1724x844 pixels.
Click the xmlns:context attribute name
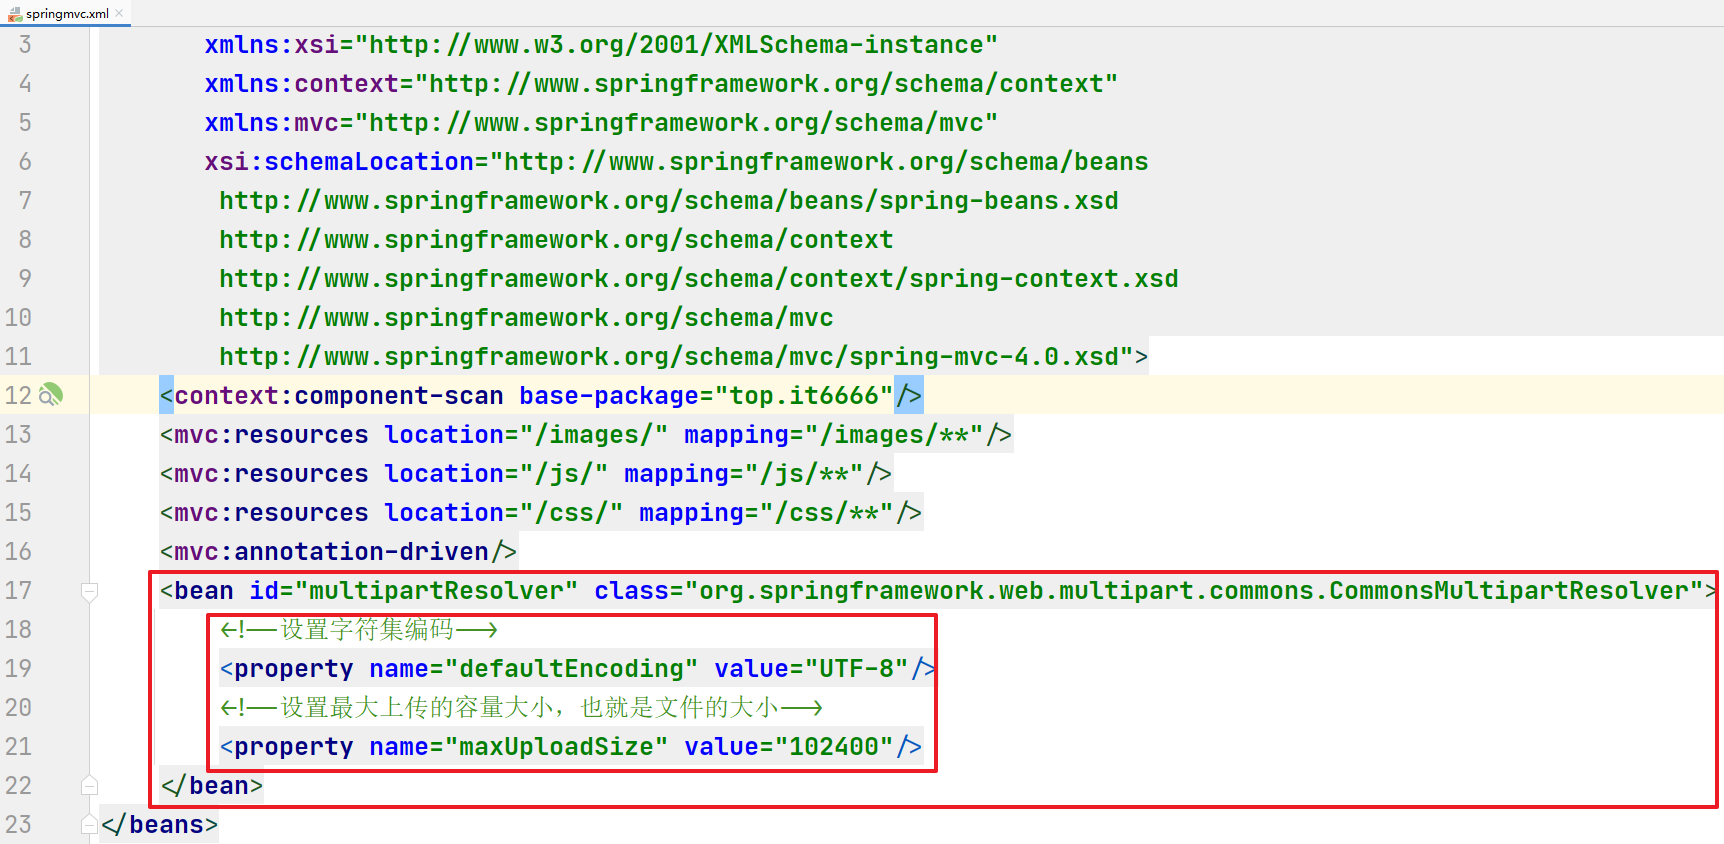tap(302, 84)
